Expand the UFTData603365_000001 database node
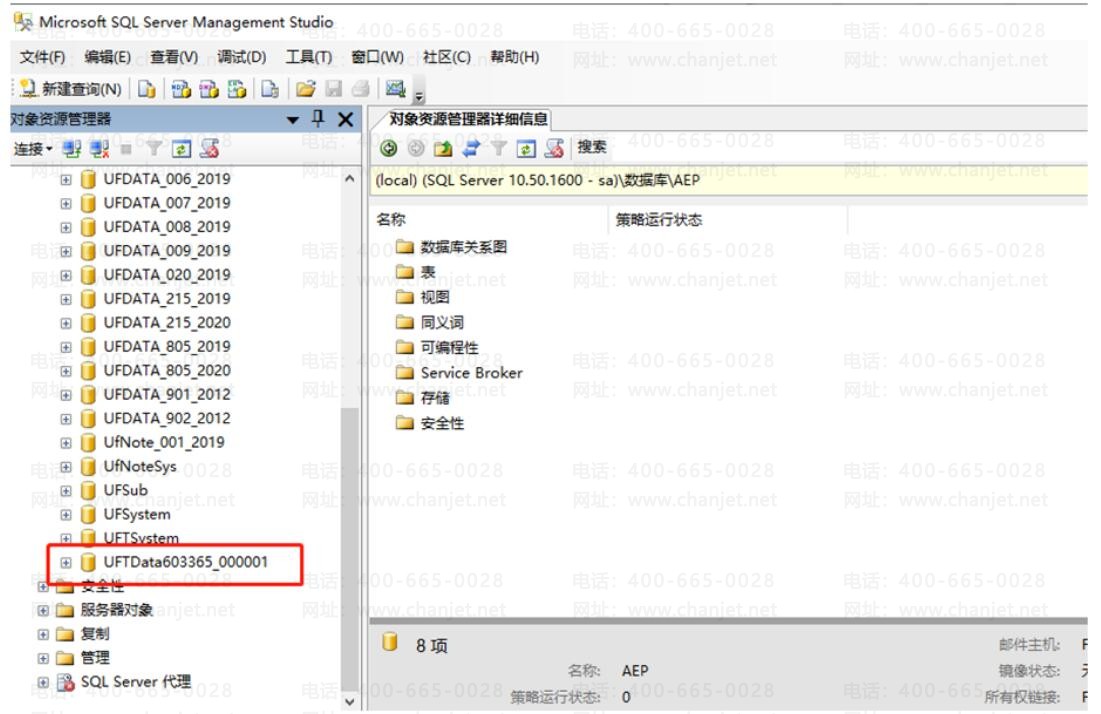Viewport: 1101px width, 714px height. pyautogui.click(x=65, y=562)
